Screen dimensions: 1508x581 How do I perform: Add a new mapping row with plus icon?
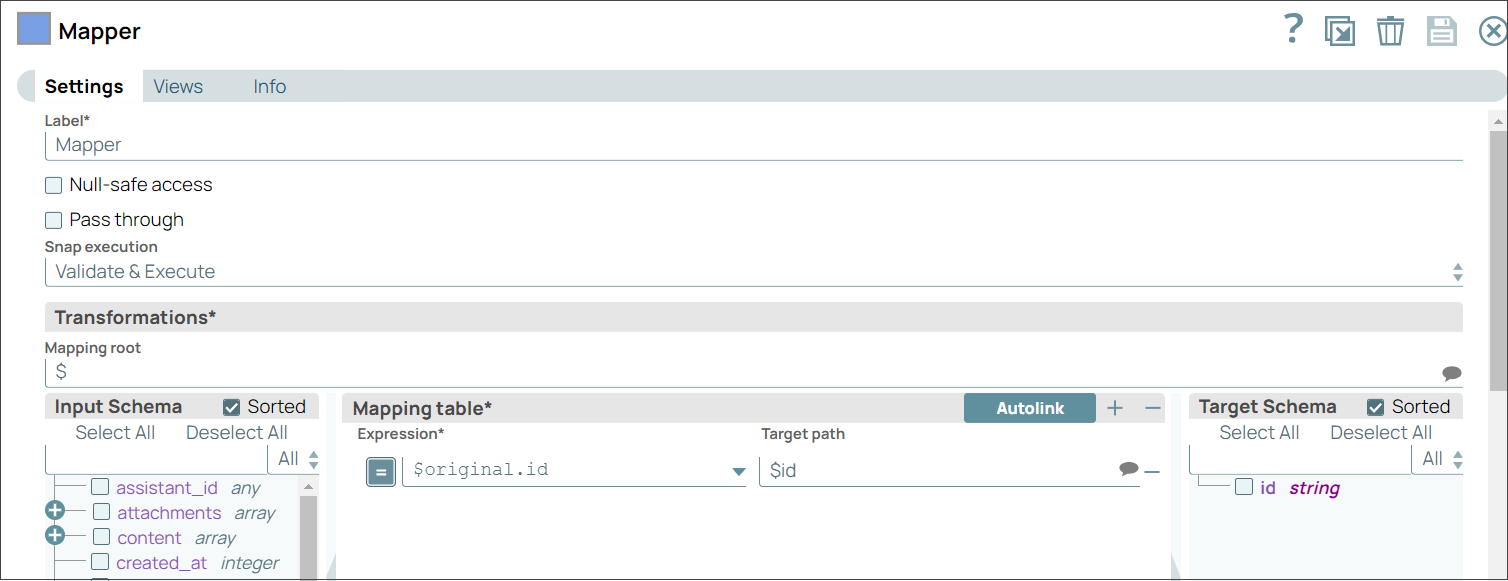(1115, 408)
